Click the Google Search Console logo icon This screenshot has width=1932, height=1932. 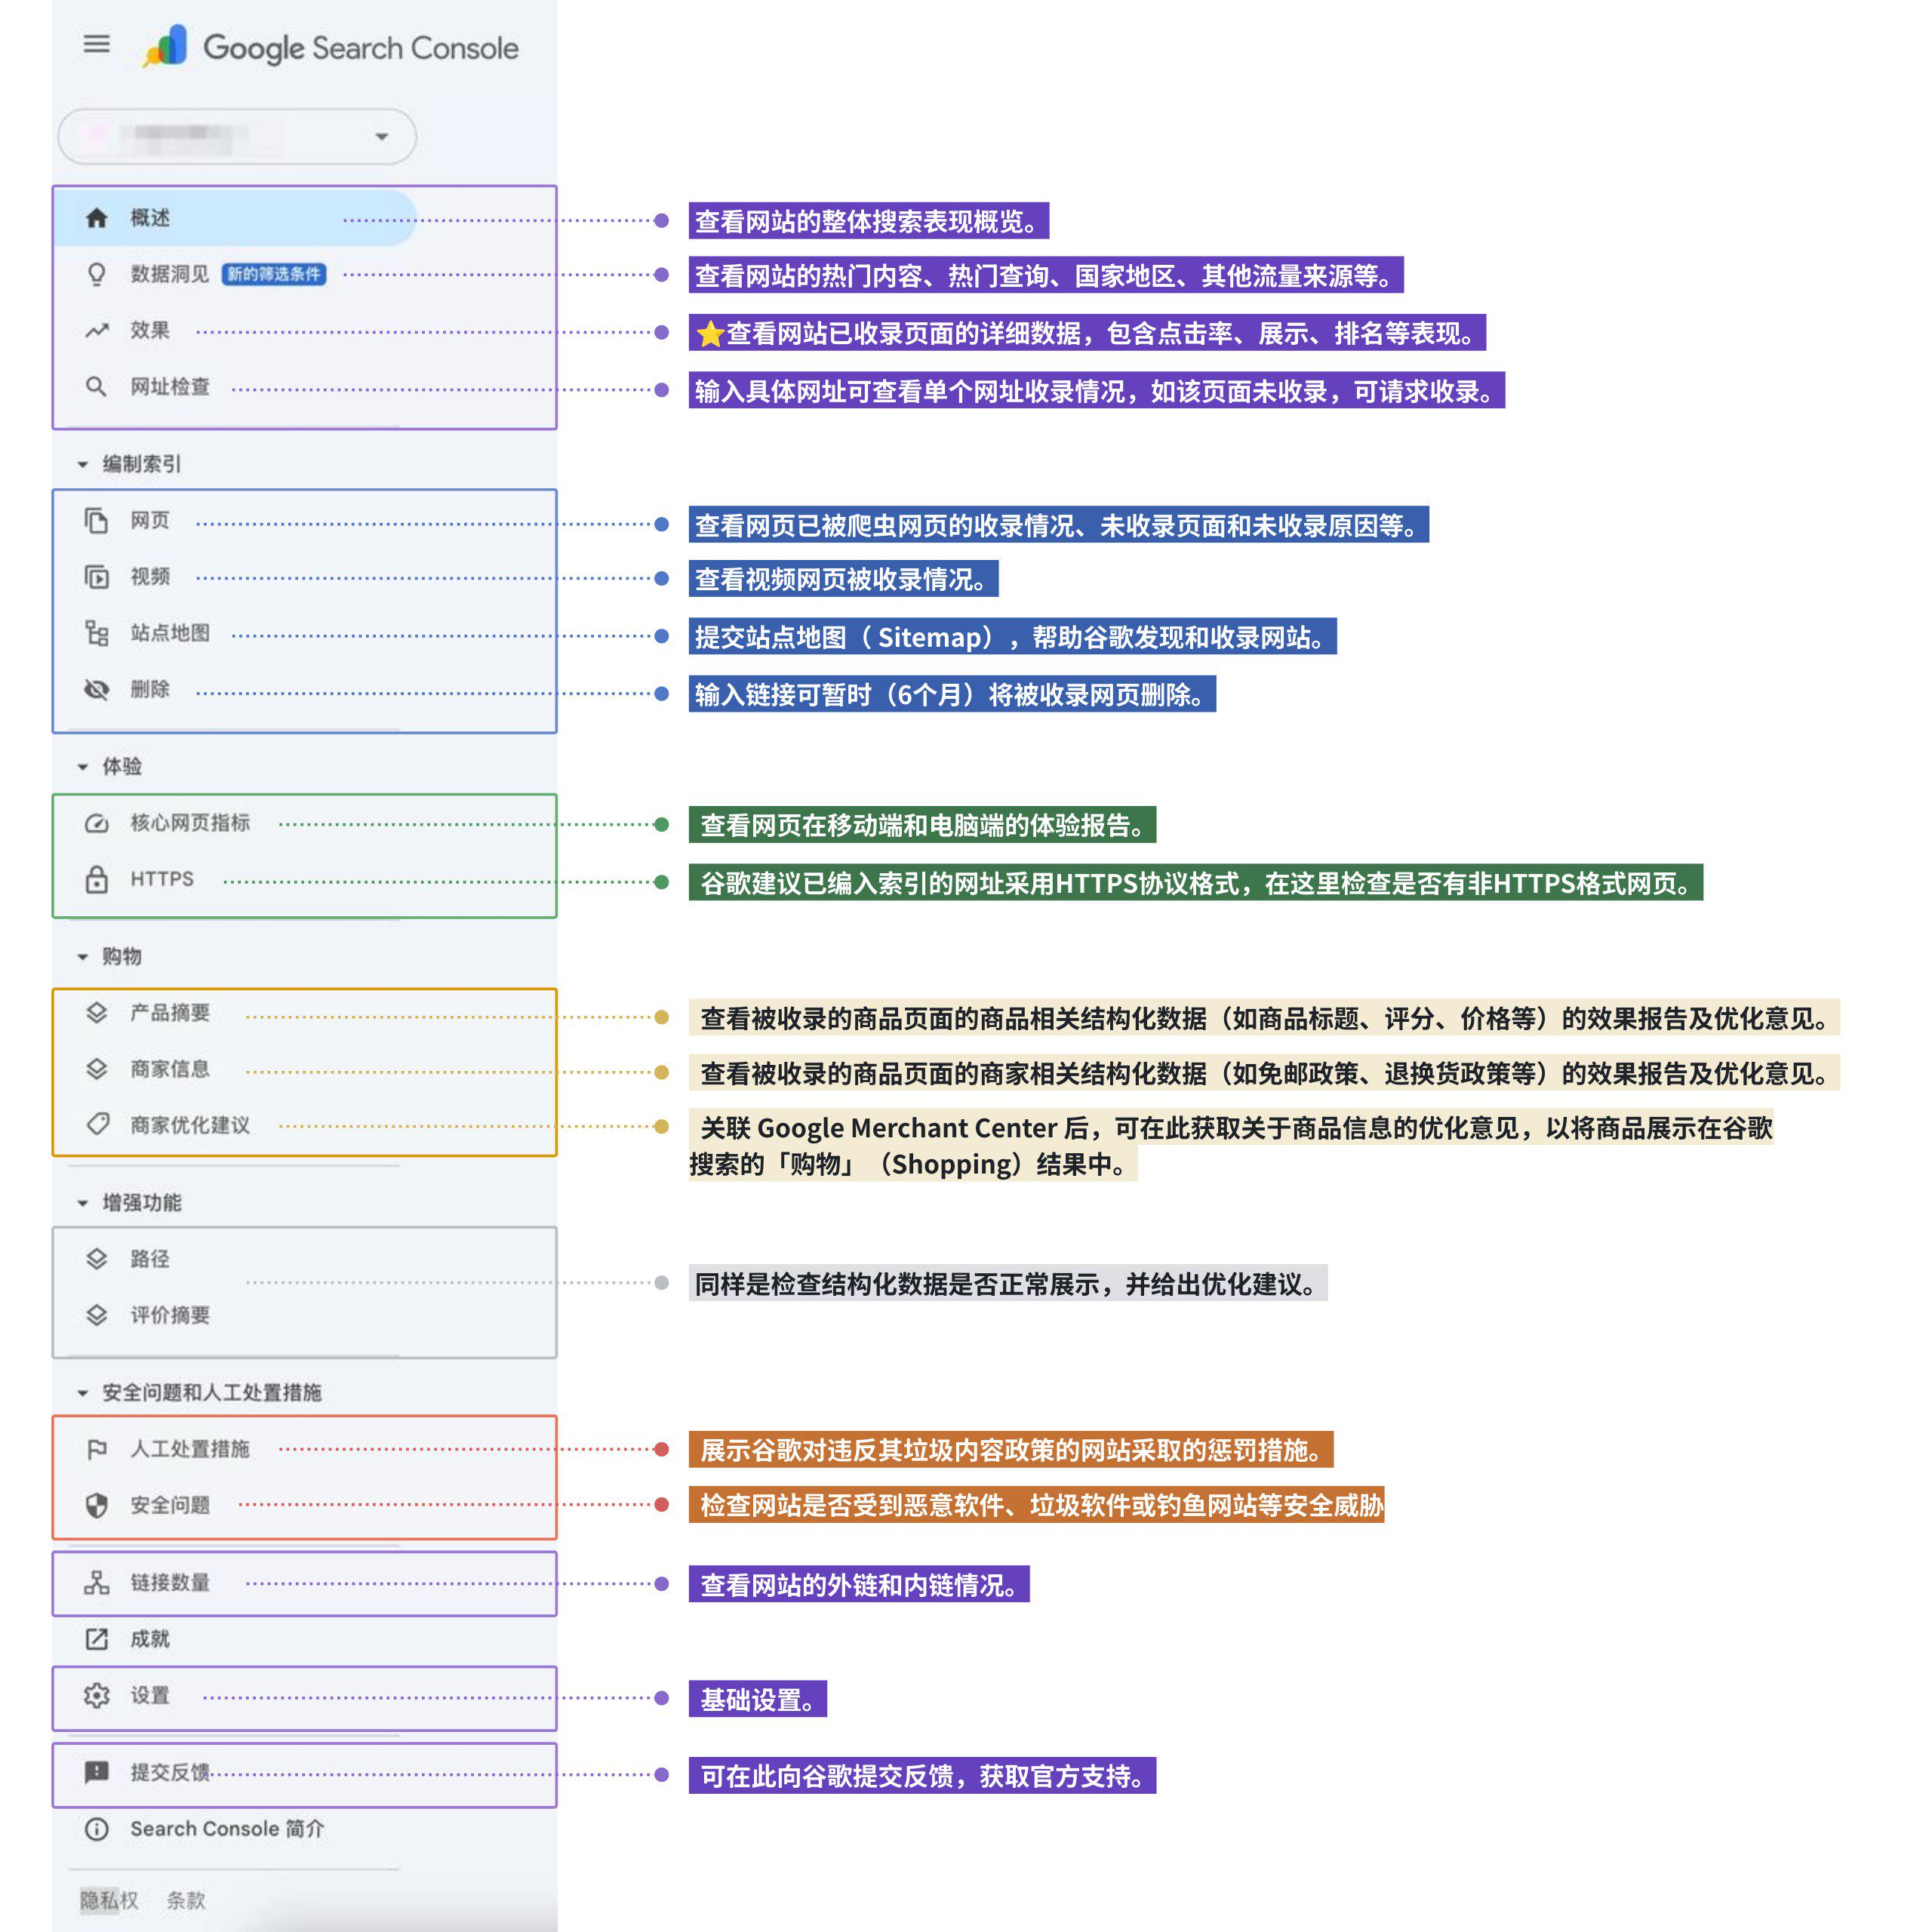point(165,47)
